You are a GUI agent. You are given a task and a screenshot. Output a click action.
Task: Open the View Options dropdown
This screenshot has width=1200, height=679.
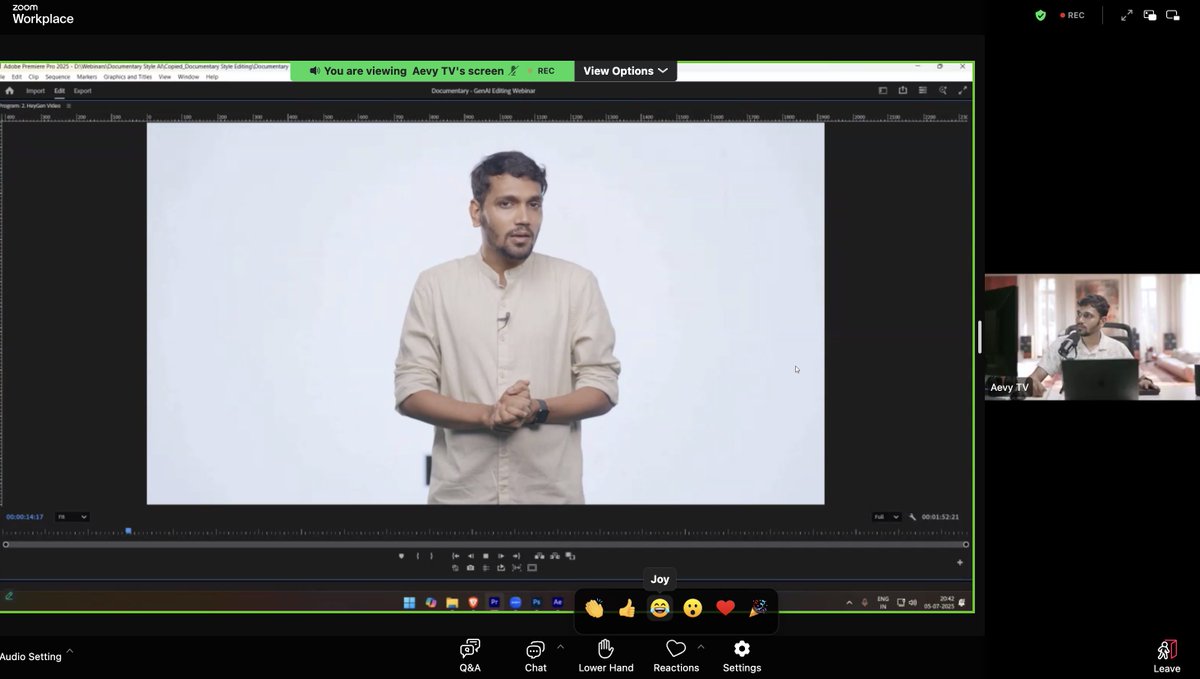625,71
